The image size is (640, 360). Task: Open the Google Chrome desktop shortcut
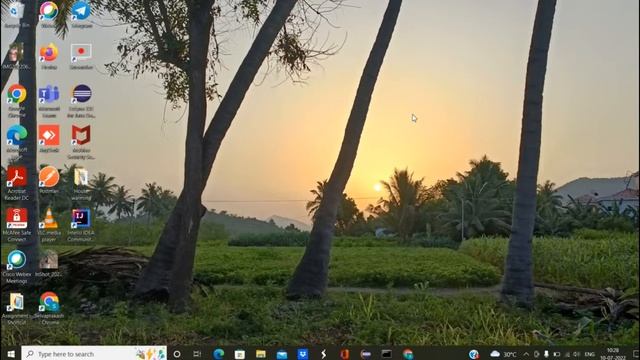point(16,100)
